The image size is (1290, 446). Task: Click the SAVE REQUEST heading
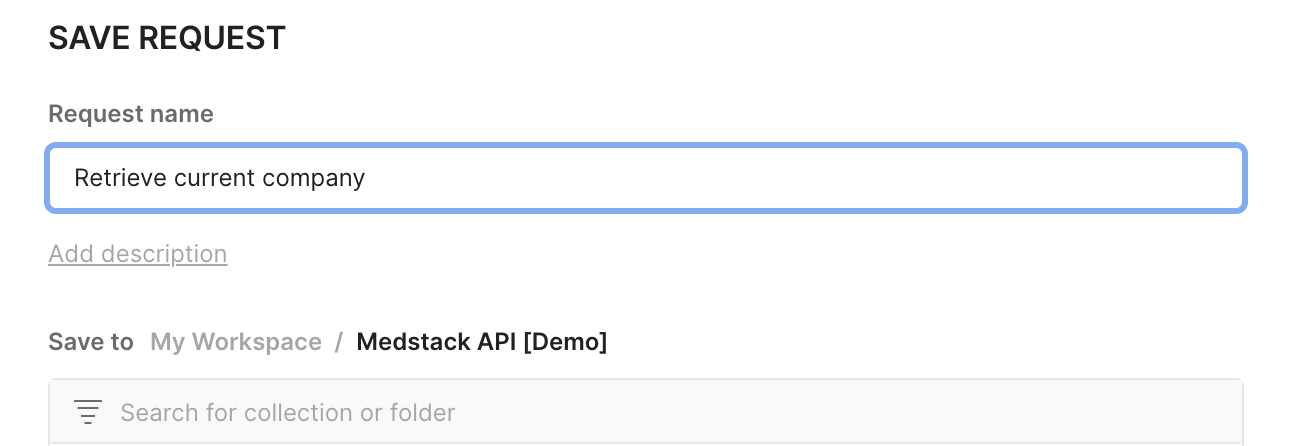click(167, 38)
